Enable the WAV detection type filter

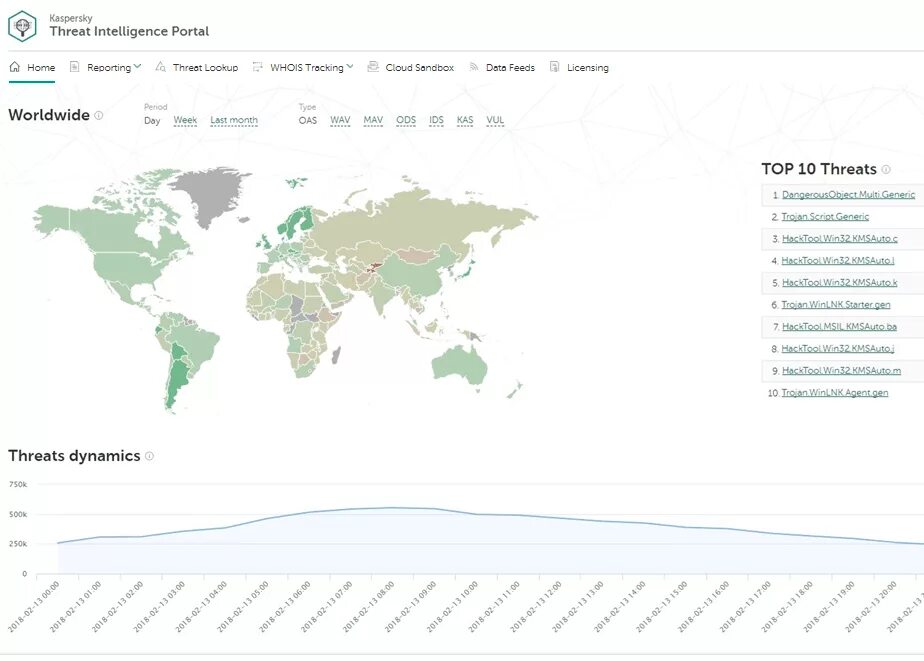340,120
